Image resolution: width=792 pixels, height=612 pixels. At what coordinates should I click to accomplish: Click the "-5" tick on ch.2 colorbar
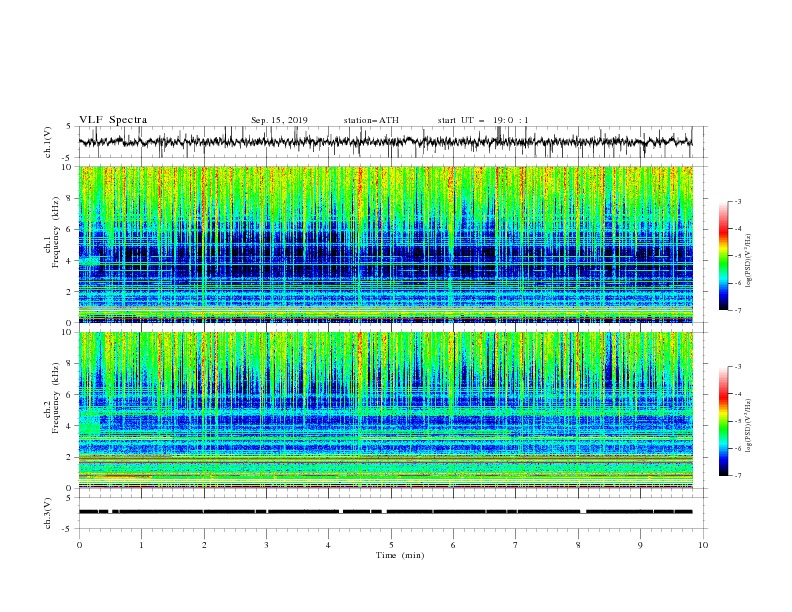coord(738,421)
